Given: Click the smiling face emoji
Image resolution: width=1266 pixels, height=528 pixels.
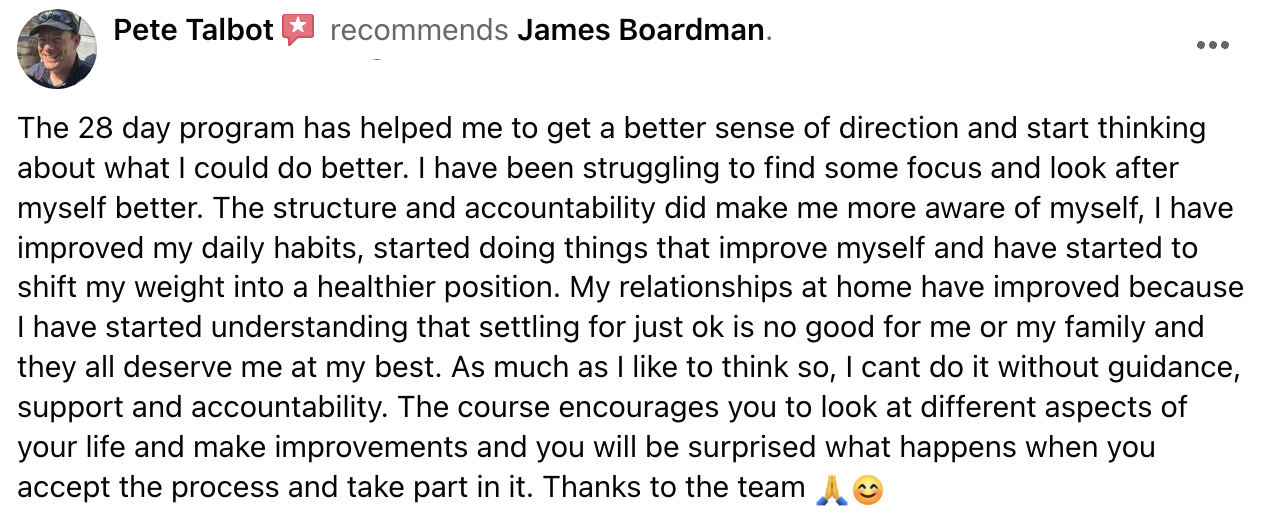Looking at the screenshot, I should click(868, 489).
